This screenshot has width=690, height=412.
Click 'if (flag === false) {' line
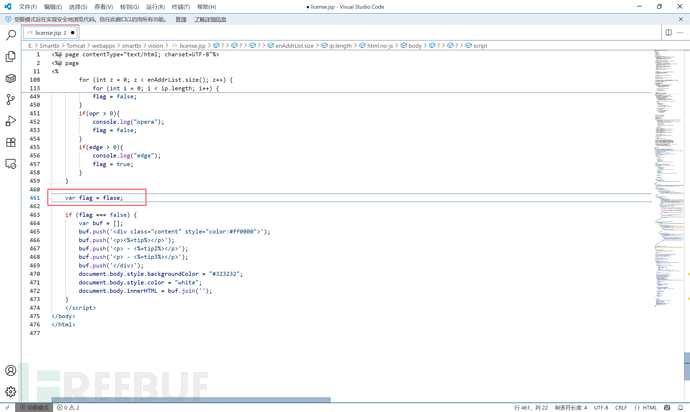point(101,214)
